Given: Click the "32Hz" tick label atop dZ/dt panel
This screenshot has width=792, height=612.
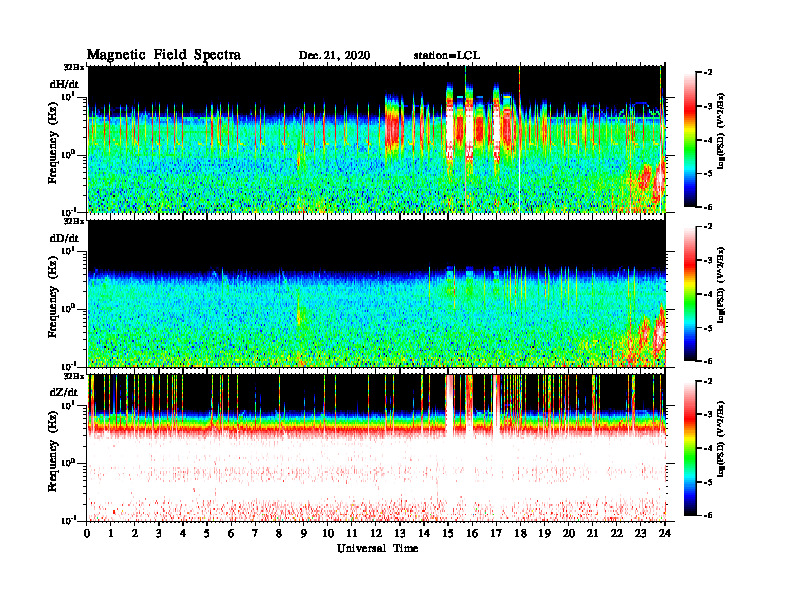Looking at the screenshot, I should point(73,376).
